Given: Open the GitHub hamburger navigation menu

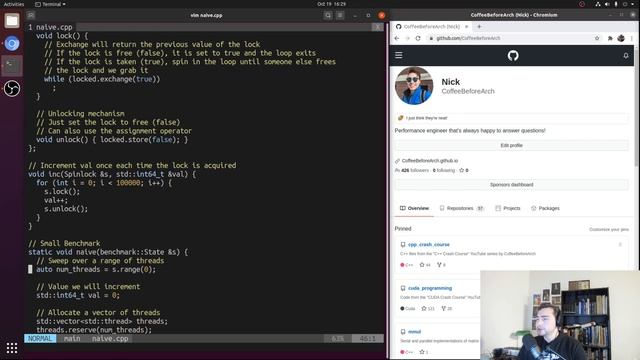Looking at the screenshot, I should [399, 55].
